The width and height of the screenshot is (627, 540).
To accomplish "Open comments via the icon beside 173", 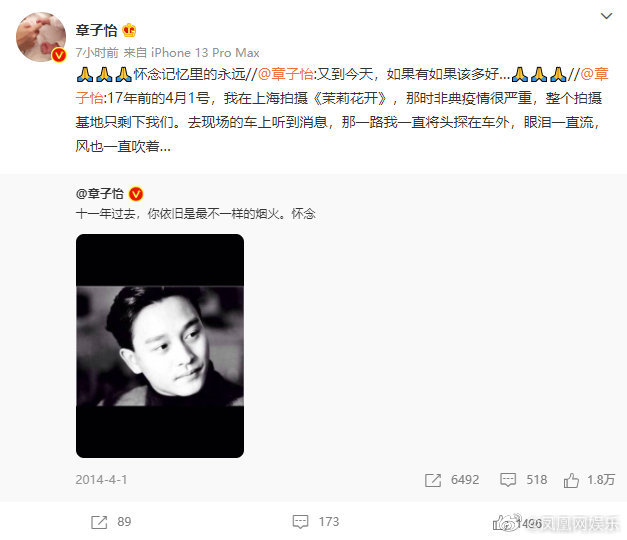I will click(300, 522).
